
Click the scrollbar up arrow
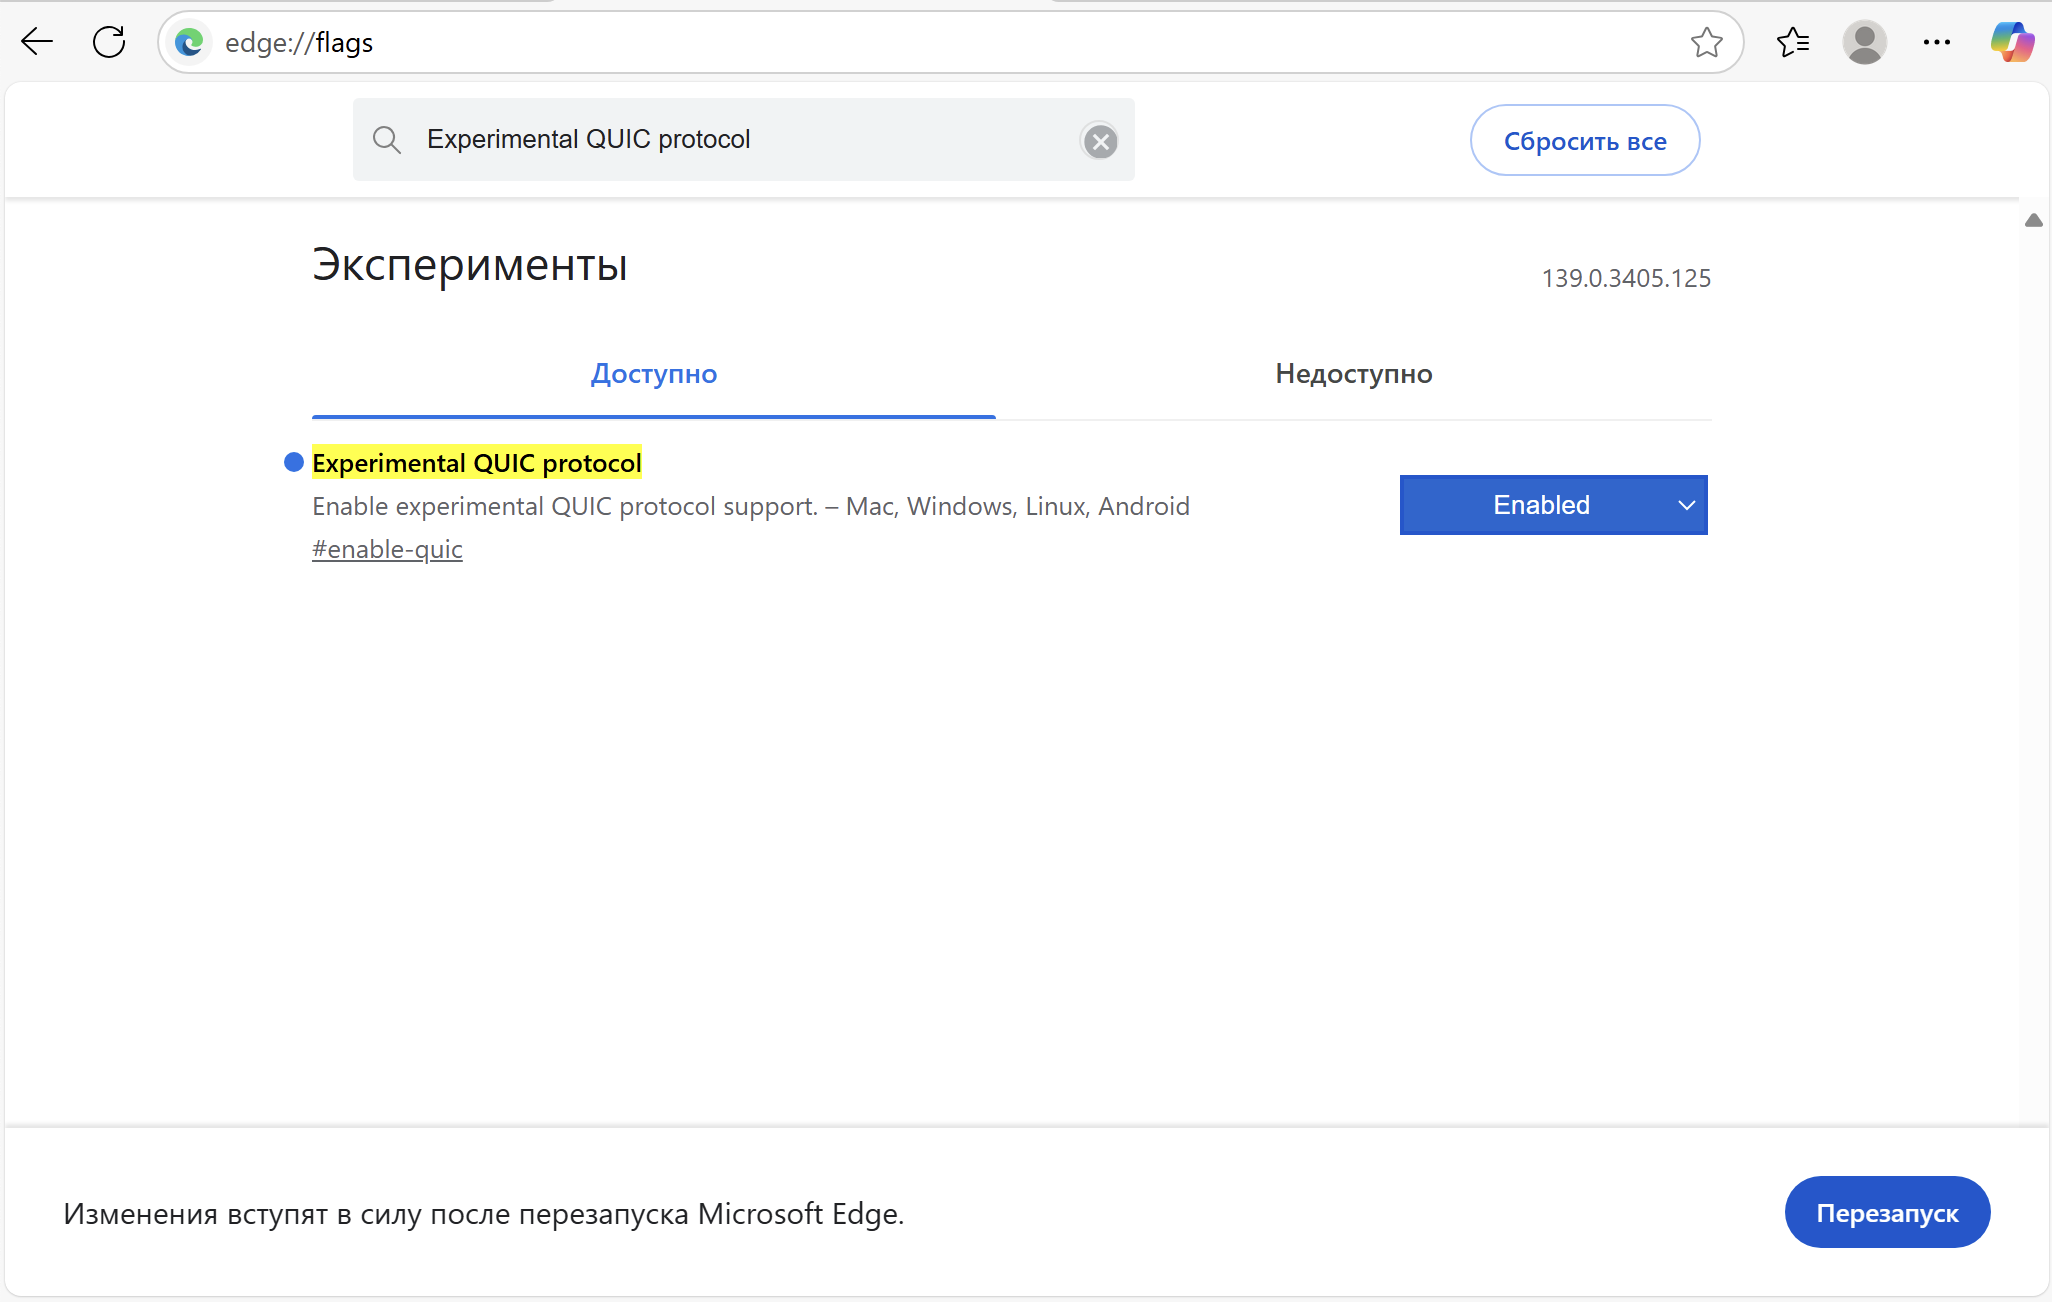[x=2033, y=220]
